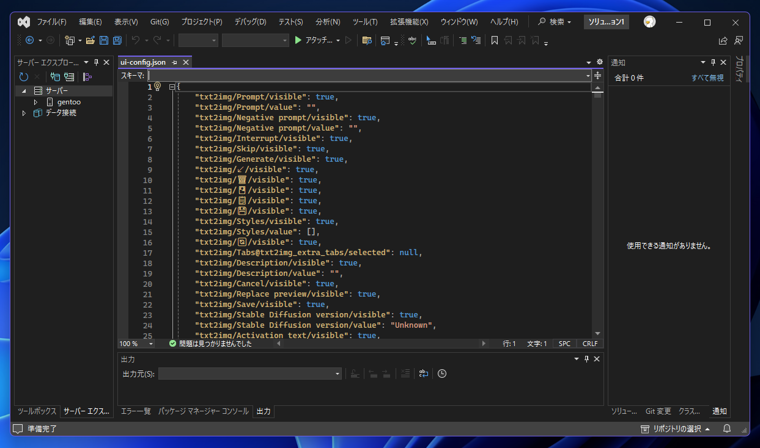Open the Git(G) menu
Image resolution: width=760 pixels, height=448 pixels.
pos(159,22)
